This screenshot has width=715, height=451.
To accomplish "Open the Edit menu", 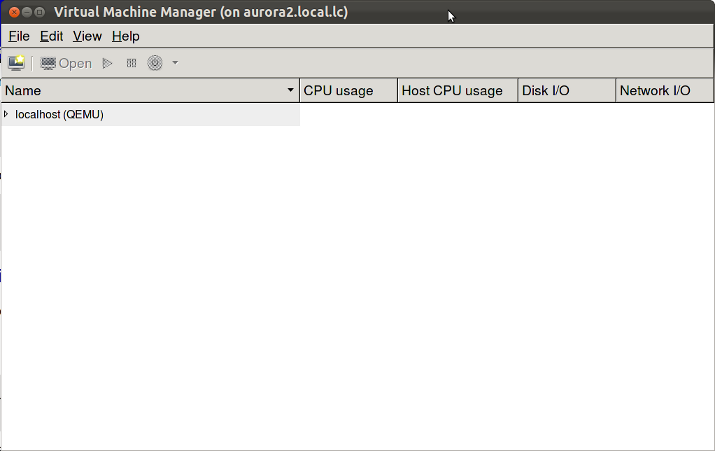I will [51, 36].
